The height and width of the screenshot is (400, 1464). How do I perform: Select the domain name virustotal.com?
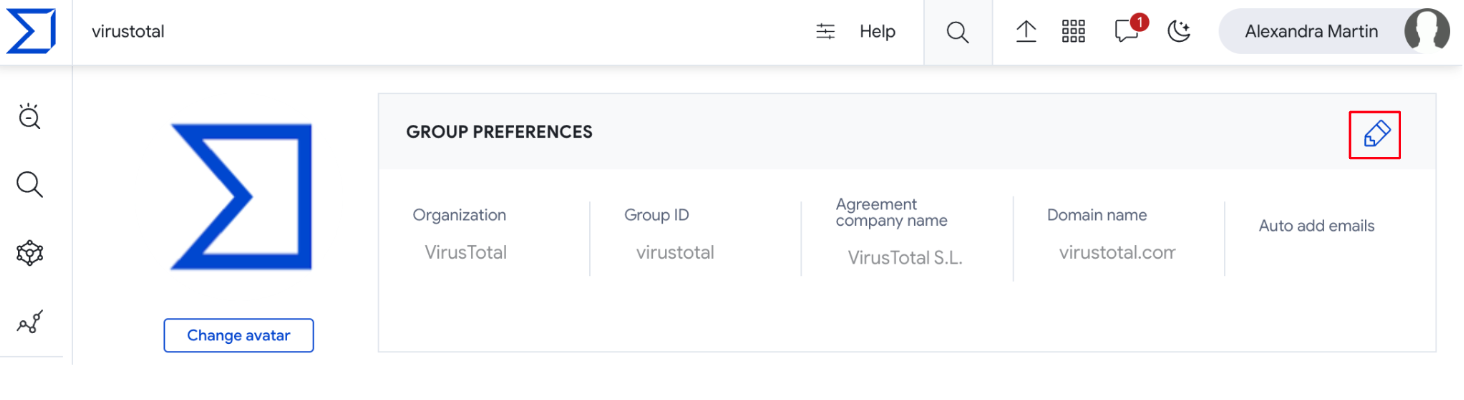point(1117,253)
